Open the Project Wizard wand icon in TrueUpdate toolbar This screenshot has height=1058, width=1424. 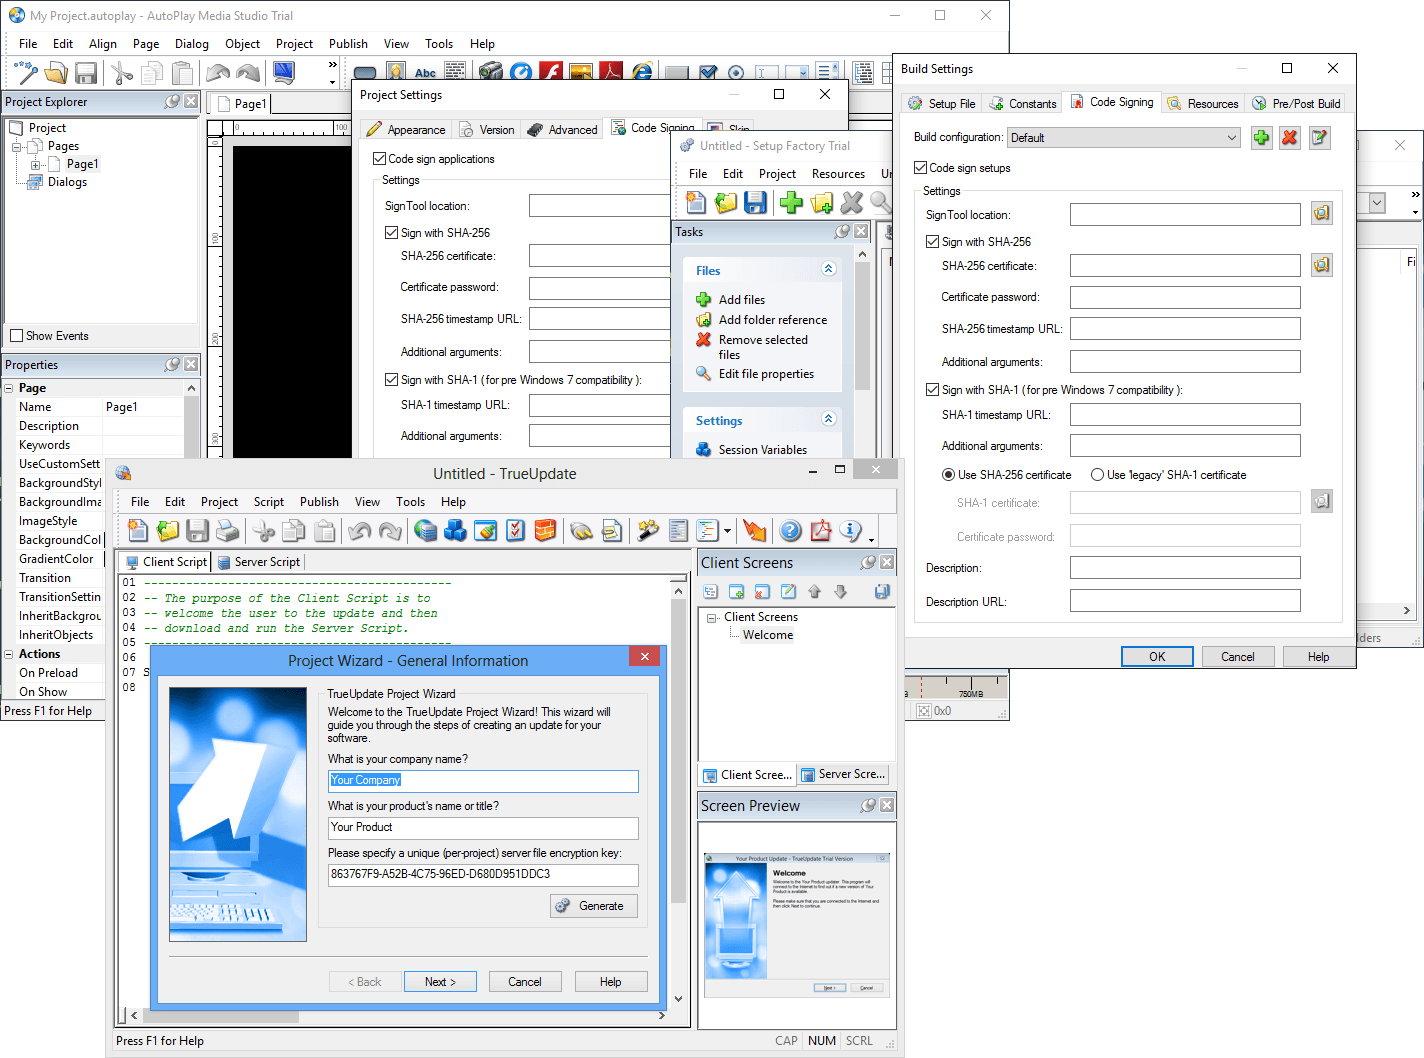[648, 531]
